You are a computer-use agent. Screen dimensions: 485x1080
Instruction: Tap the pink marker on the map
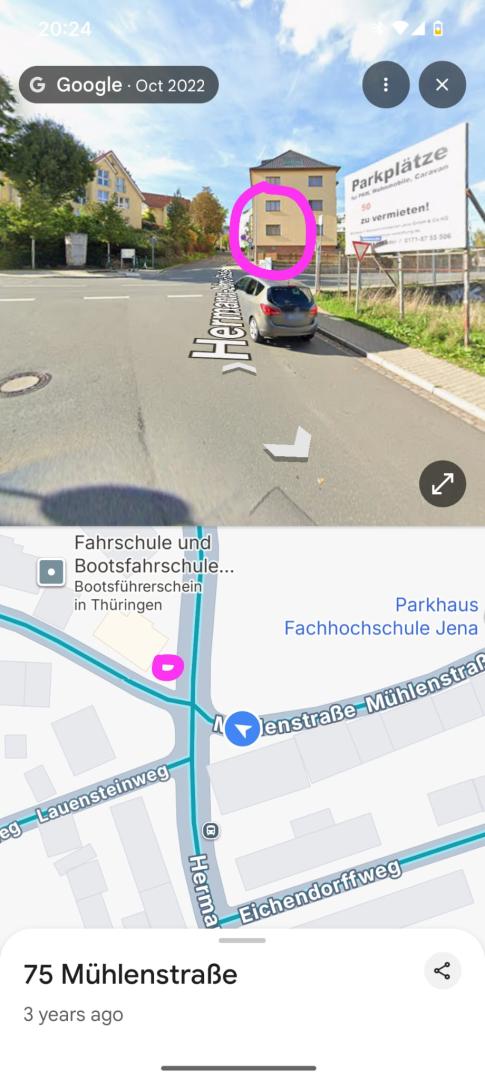(168, 667)
